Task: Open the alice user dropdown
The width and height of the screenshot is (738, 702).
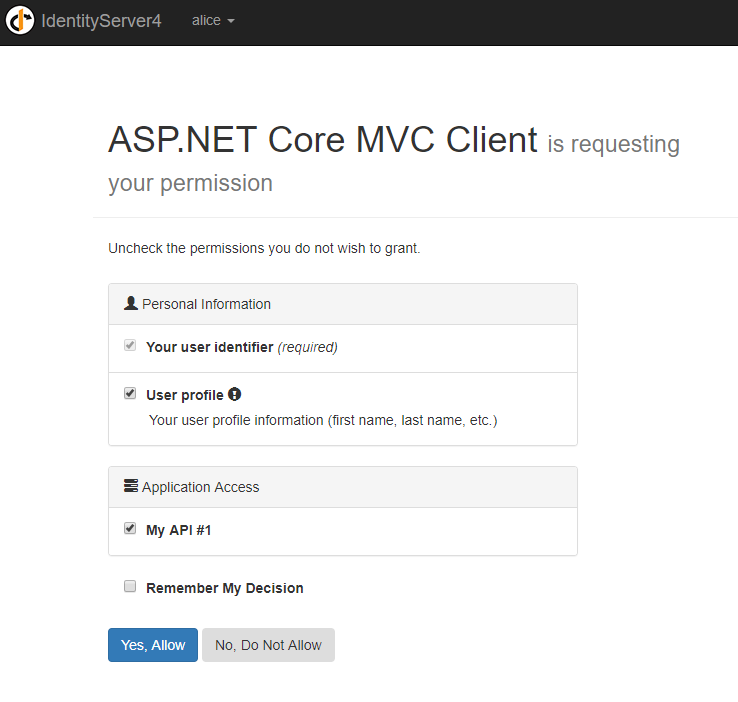Action: click(212, 21)
